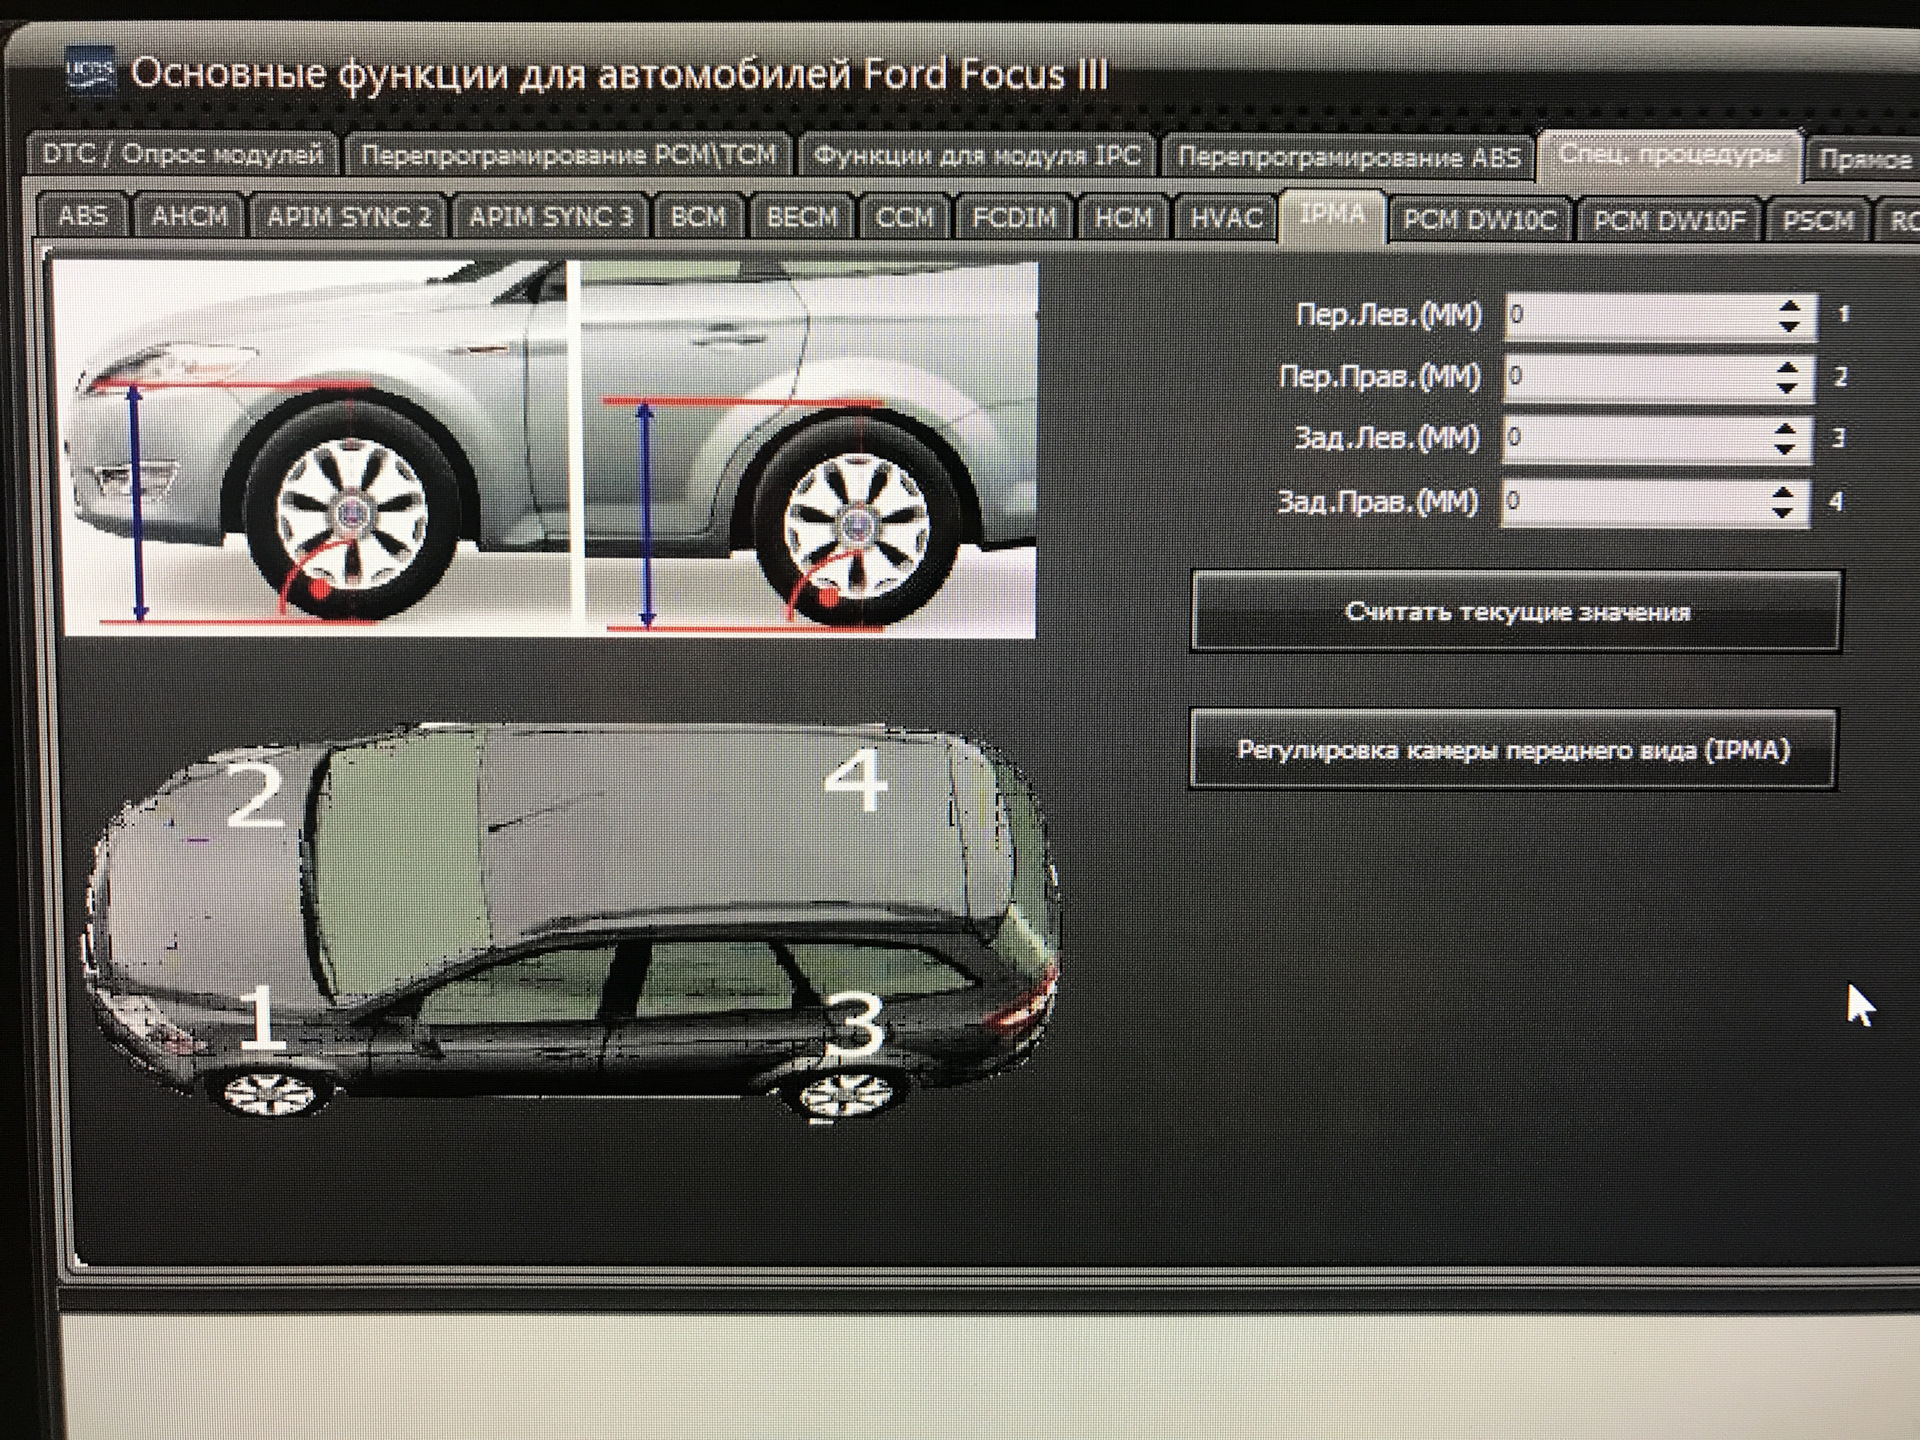
Task: Decrease Пер.Прав.(ММ) with down arrow
Action: [x=1788, y=388]
